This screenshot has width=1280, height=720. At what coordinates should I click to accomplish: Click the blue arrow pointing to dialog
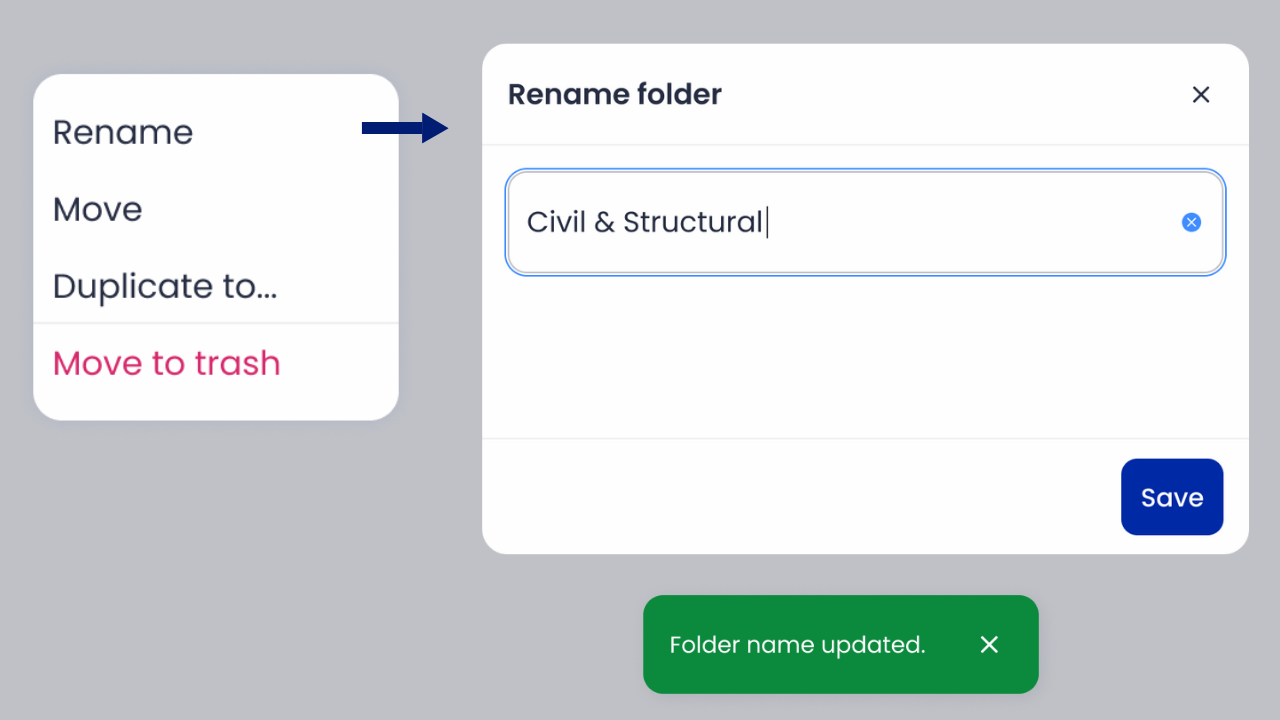405,128
